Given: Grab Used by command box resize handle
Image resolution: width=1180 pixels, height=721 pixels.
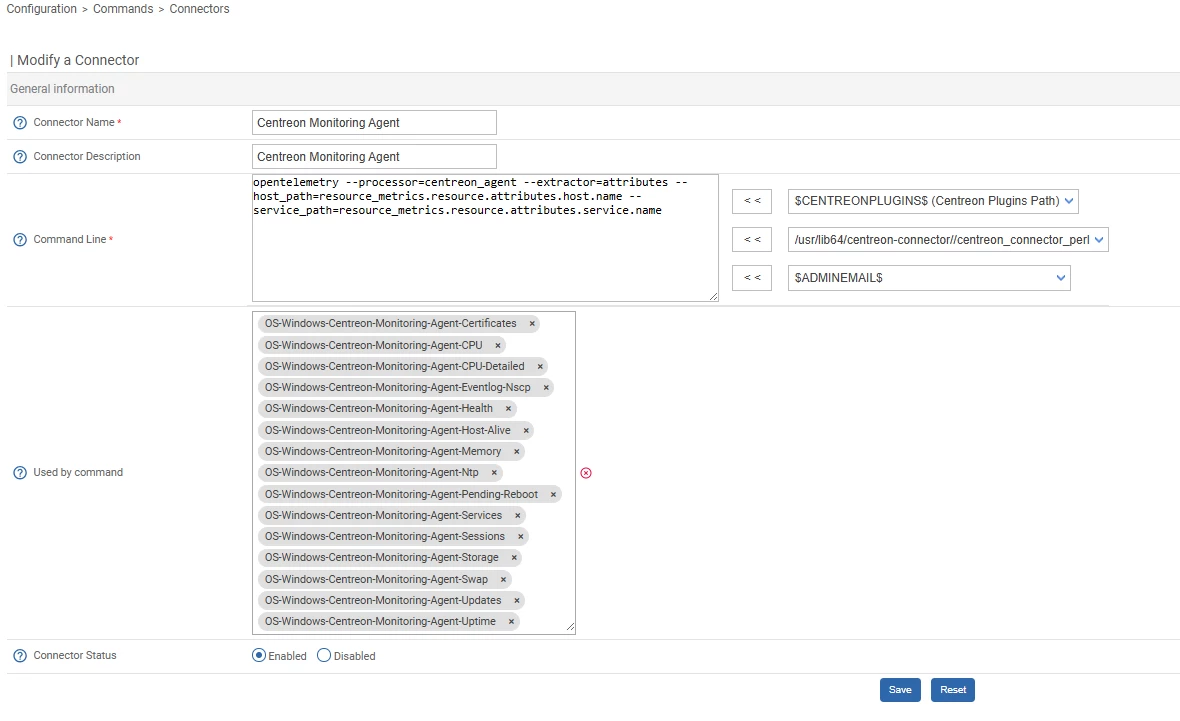Looking at the screenshot, I should [570, 627].
